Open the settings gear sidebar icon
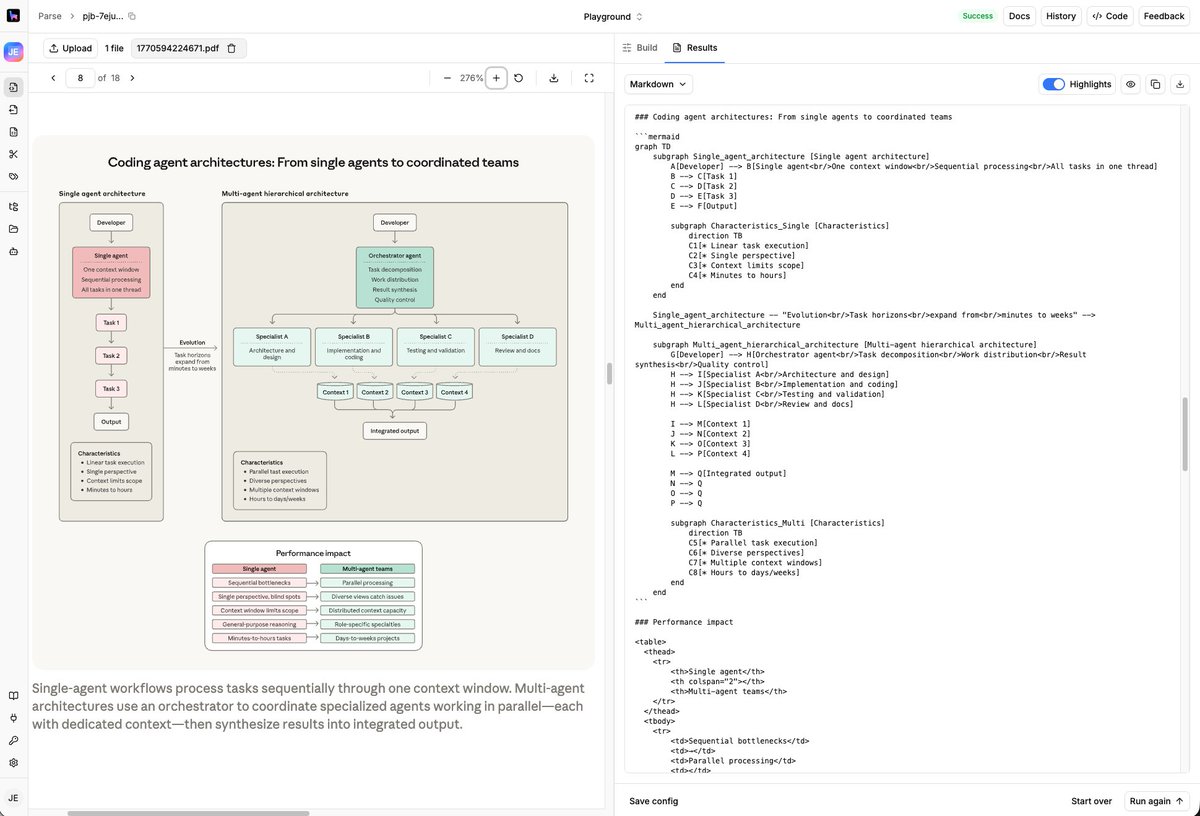Viewport: 1200px width, 816px height. [x=13, y=762]
